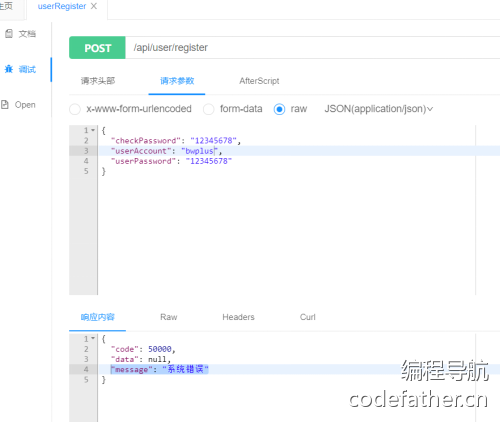500x423 pixels.
Task: Switch to the AfterScript tab
Action: click(x=259, y=81)
